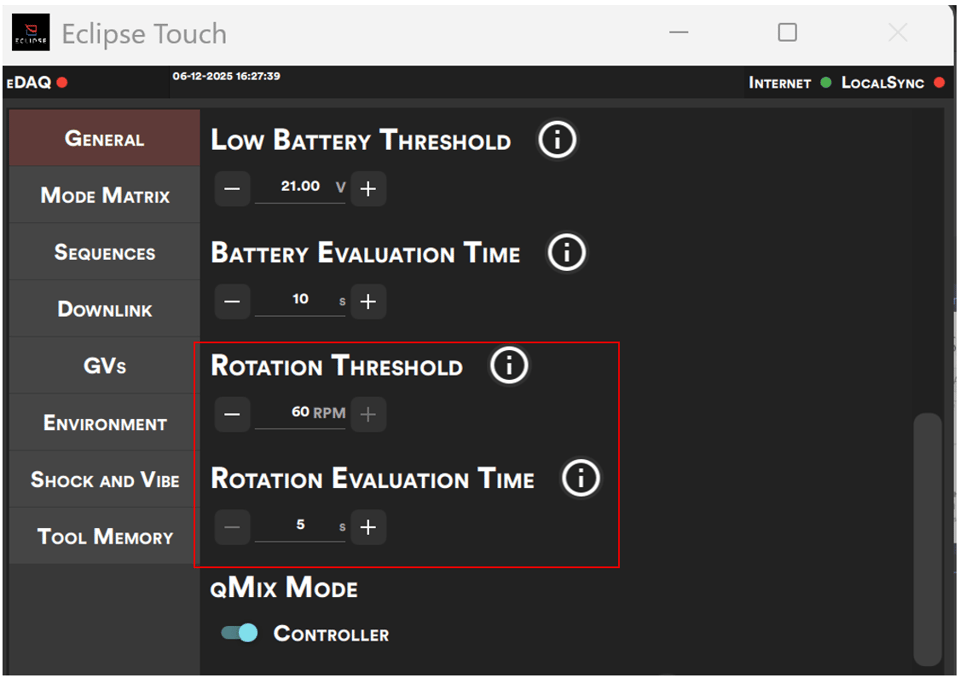The width and height of the screenshot is (960, 678).
Task: Increase Low Battery Threshold with plus
Action: [x=368, y=189]
